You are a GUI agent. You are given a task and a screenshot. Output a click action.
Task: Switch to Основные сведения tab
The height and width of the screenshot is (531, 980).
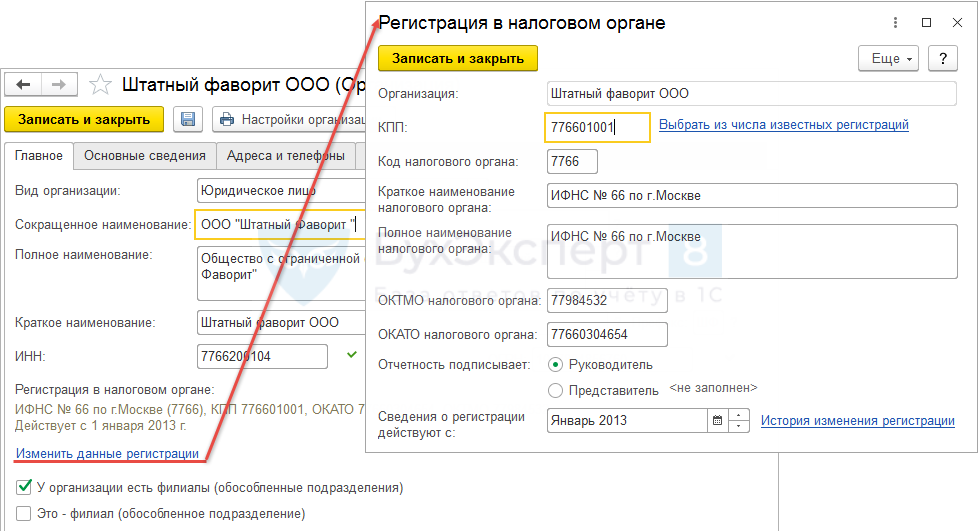(145, 155)
